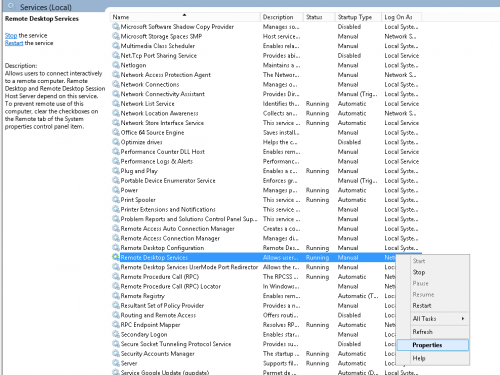Select Secure Socket Tunneling Protocol Service

click(x=253, y=344)
